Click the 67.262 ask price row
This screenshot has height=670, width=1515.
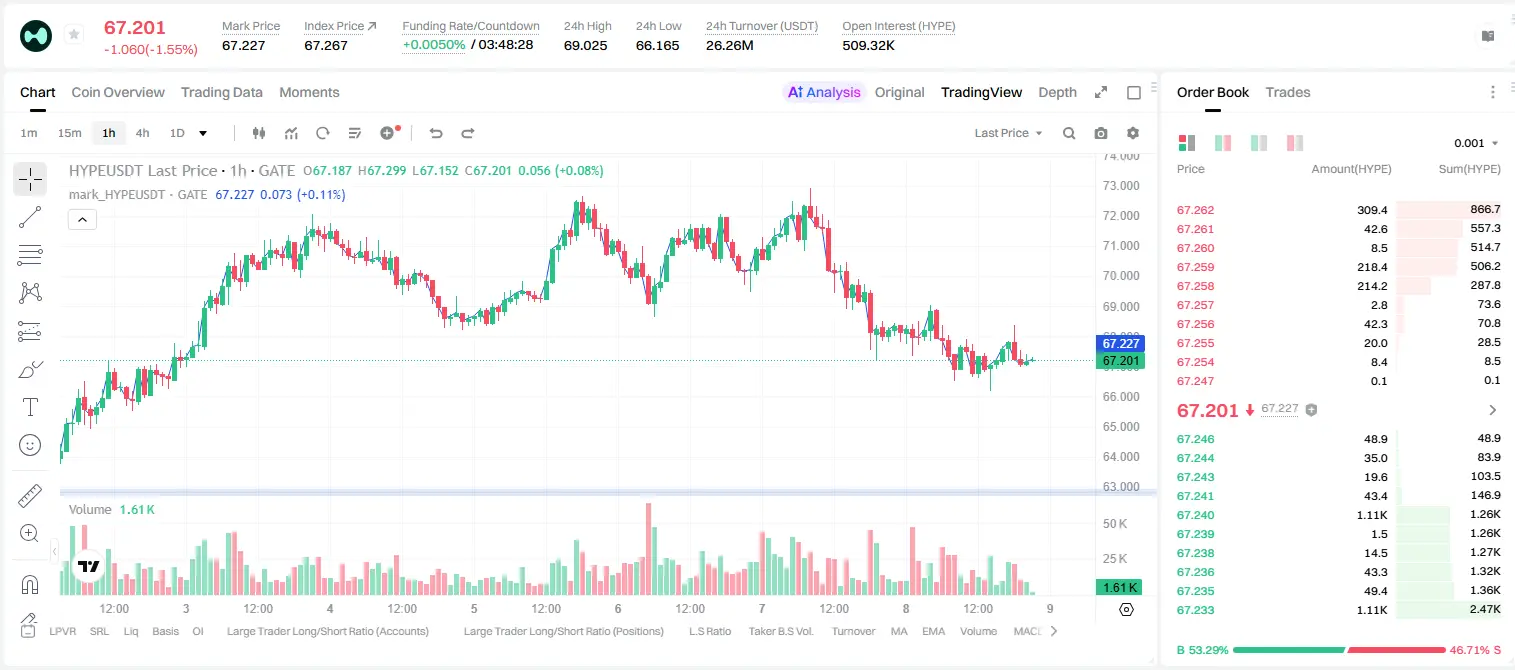(1338, 210)
